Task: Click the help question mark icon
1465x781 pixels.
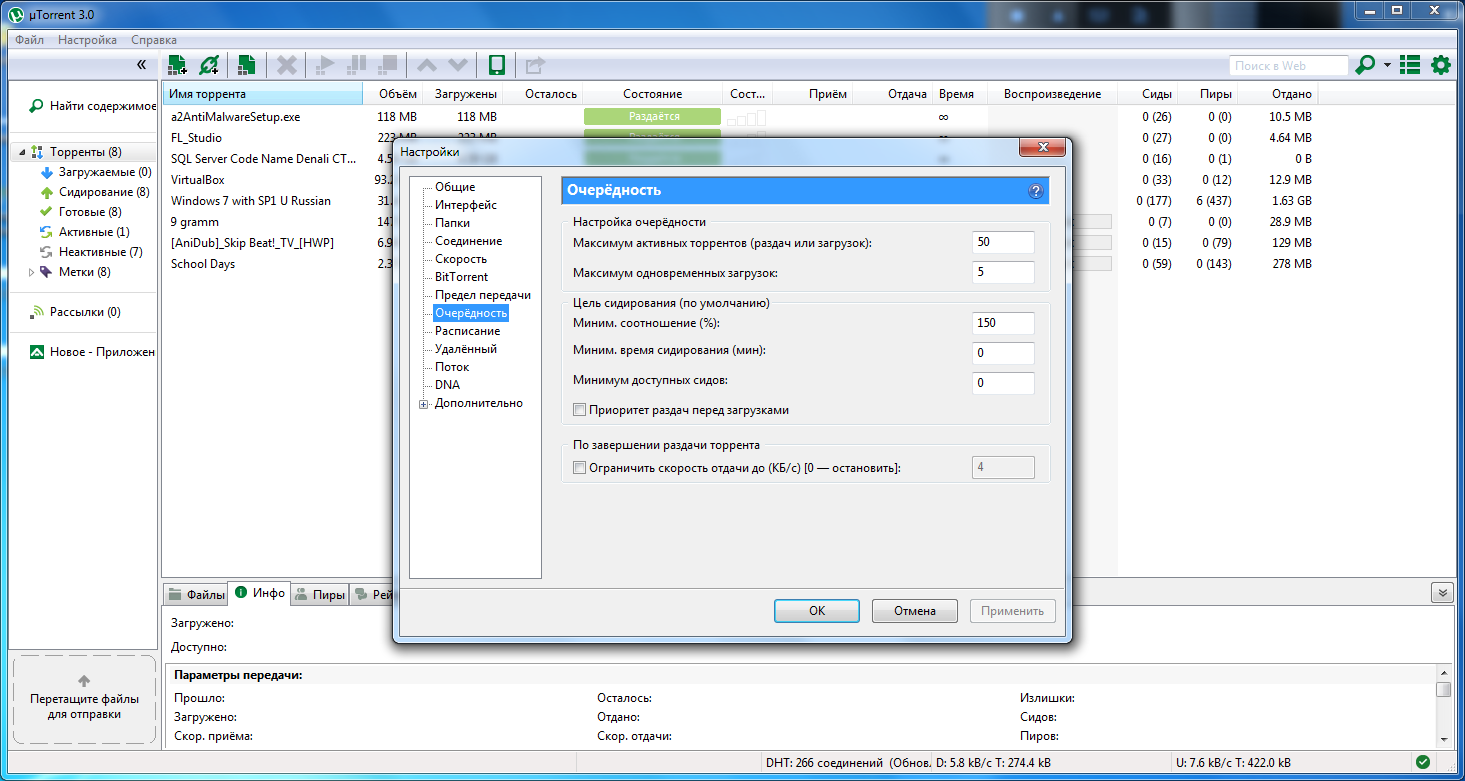Action: (1036, 191)
